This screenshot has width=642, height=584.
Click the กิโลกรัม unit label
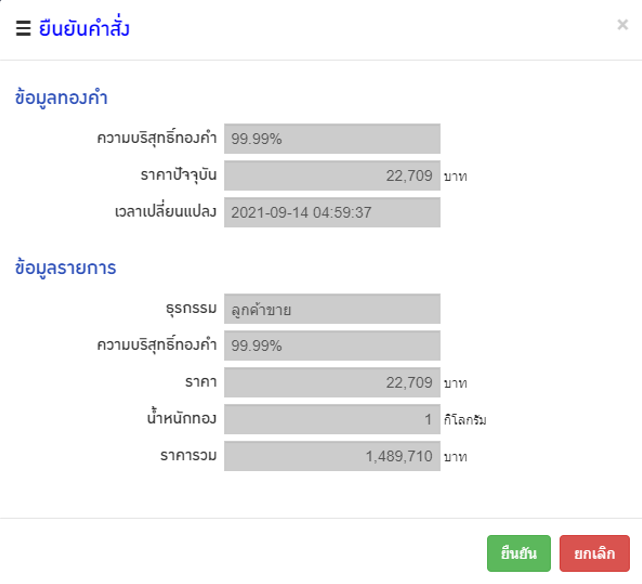466,420
